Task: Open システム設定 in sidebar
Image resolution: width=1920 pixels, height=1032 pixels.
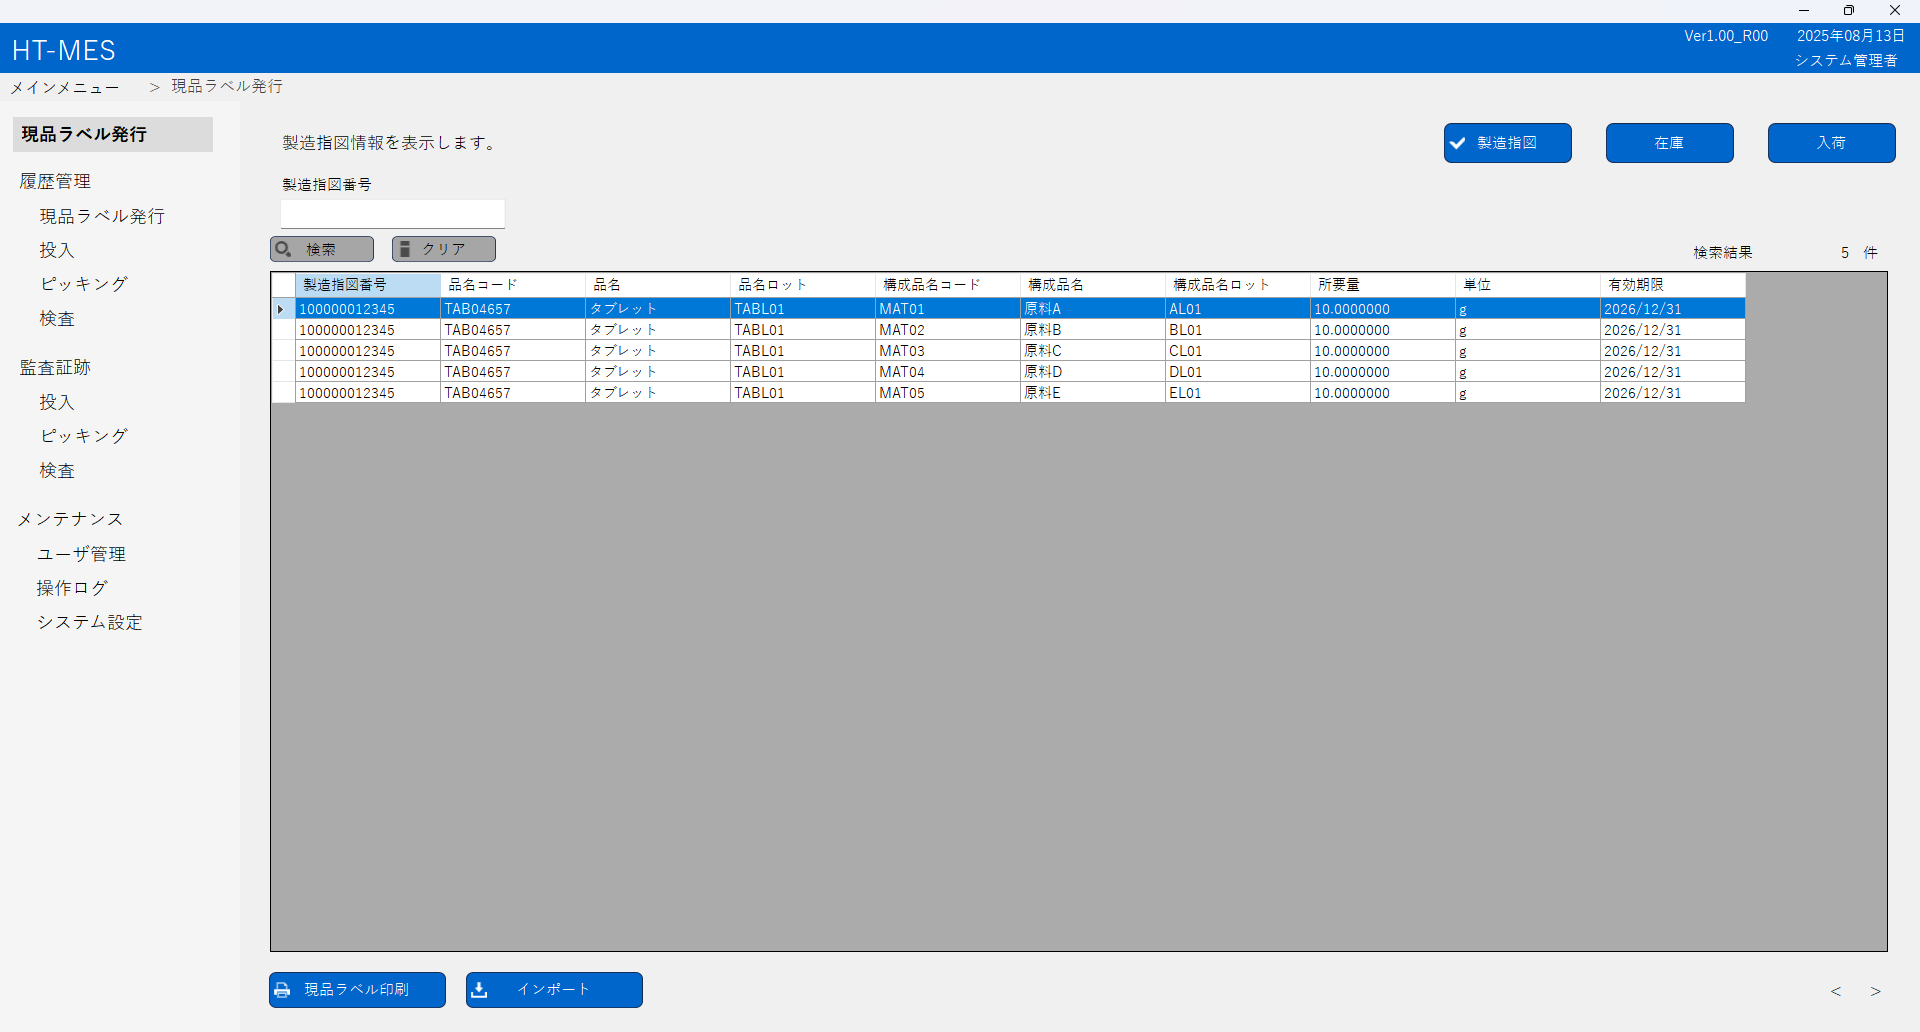Action: [x=90, y=622]
